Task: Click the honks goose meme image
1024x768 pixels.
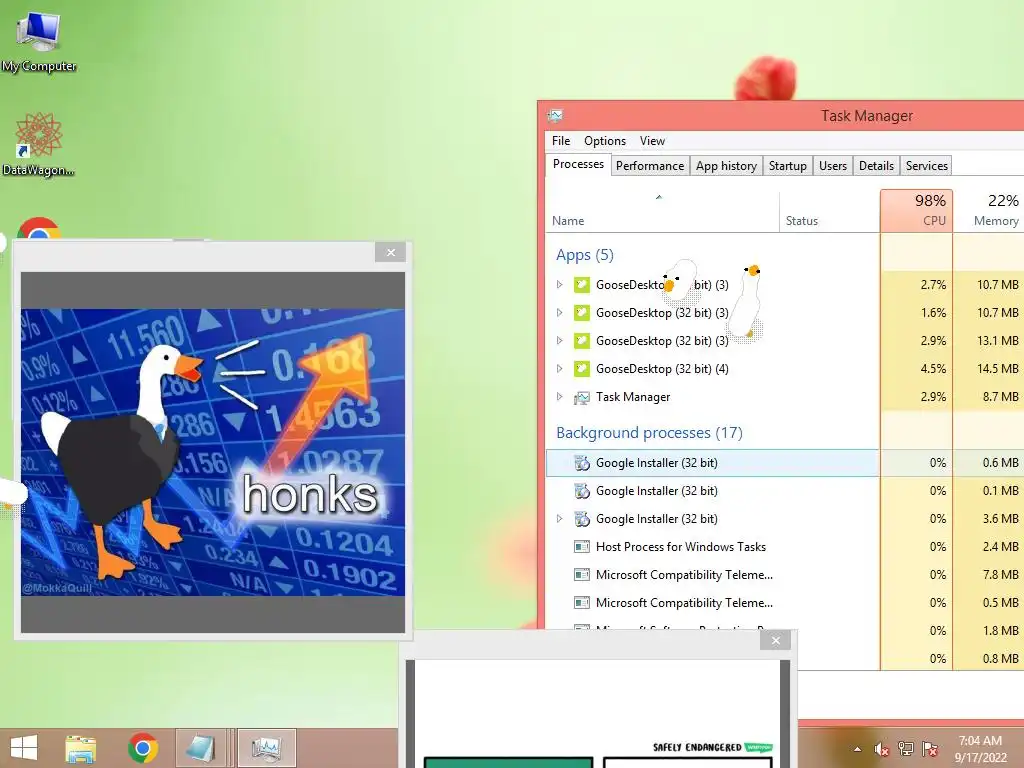Action: pyautogui.click(x=213, y=452)
